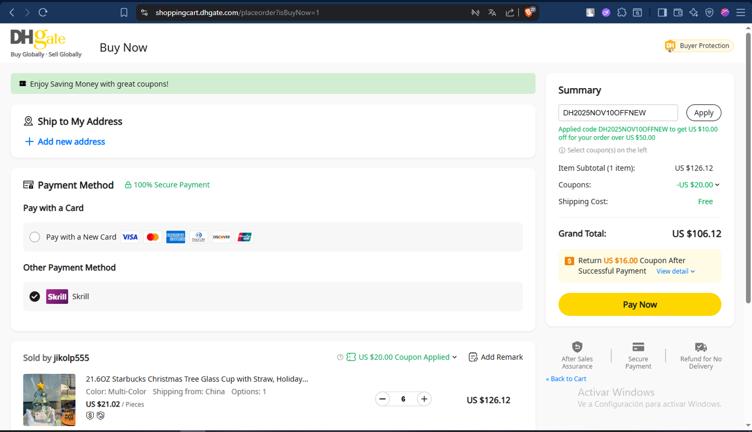
Task: Click the Skrill logo
Action: click(x=57, y=296)
